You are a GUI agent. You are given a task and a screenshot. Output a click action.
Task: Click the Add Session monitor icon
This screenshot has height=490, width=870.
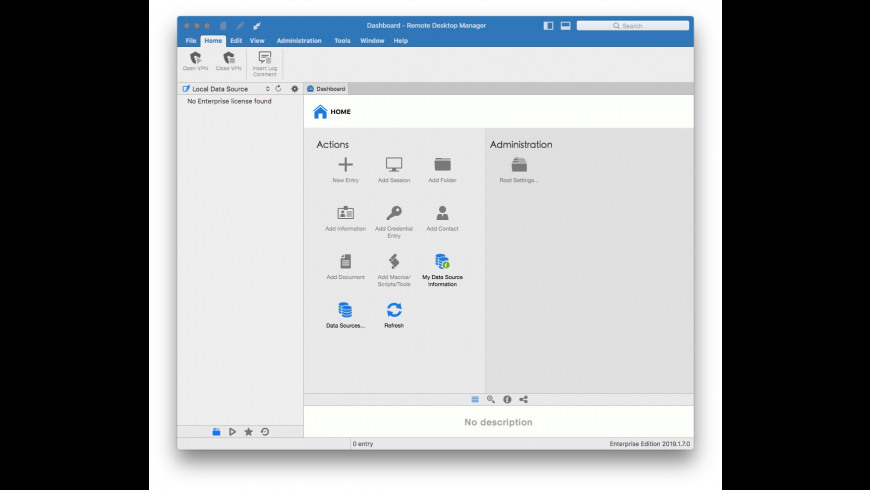click(394, 165)
